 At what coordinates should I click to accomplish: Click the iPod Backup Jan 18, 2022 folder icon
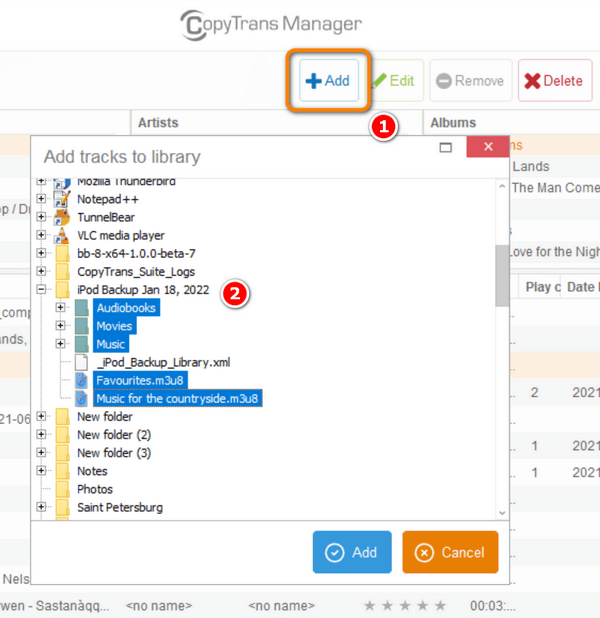tap(62, 290)
